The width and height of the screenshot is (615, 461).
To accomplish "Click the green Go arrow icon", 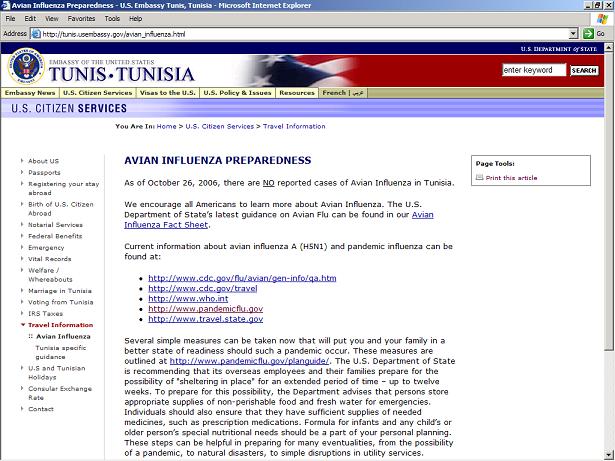I will [x=588, y=34].
